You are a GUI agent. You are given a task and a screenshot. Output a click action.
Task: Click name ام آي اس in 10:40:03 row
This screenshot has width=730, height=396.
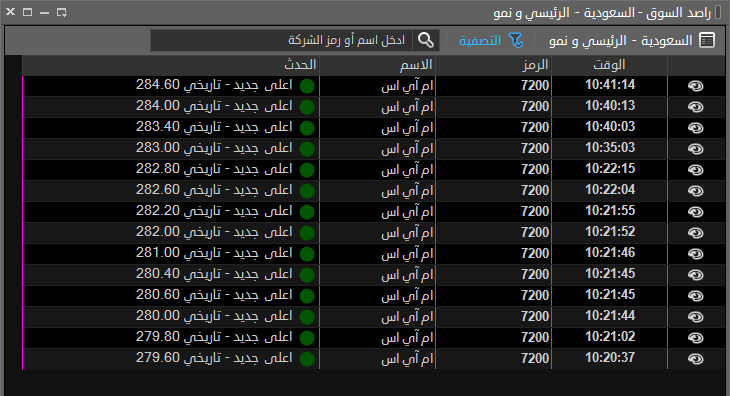point(407,128)
